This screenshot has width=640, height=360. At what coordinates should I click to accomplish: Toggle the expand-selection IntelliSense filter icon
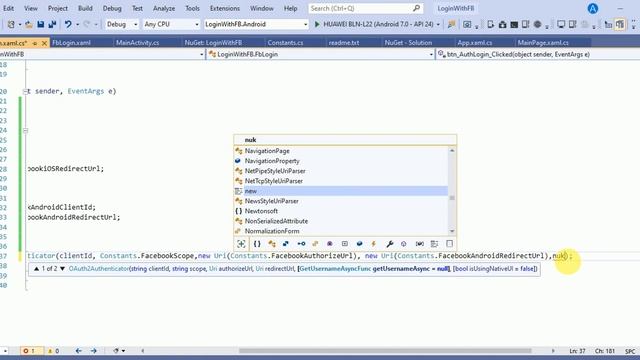click(241, 244)
